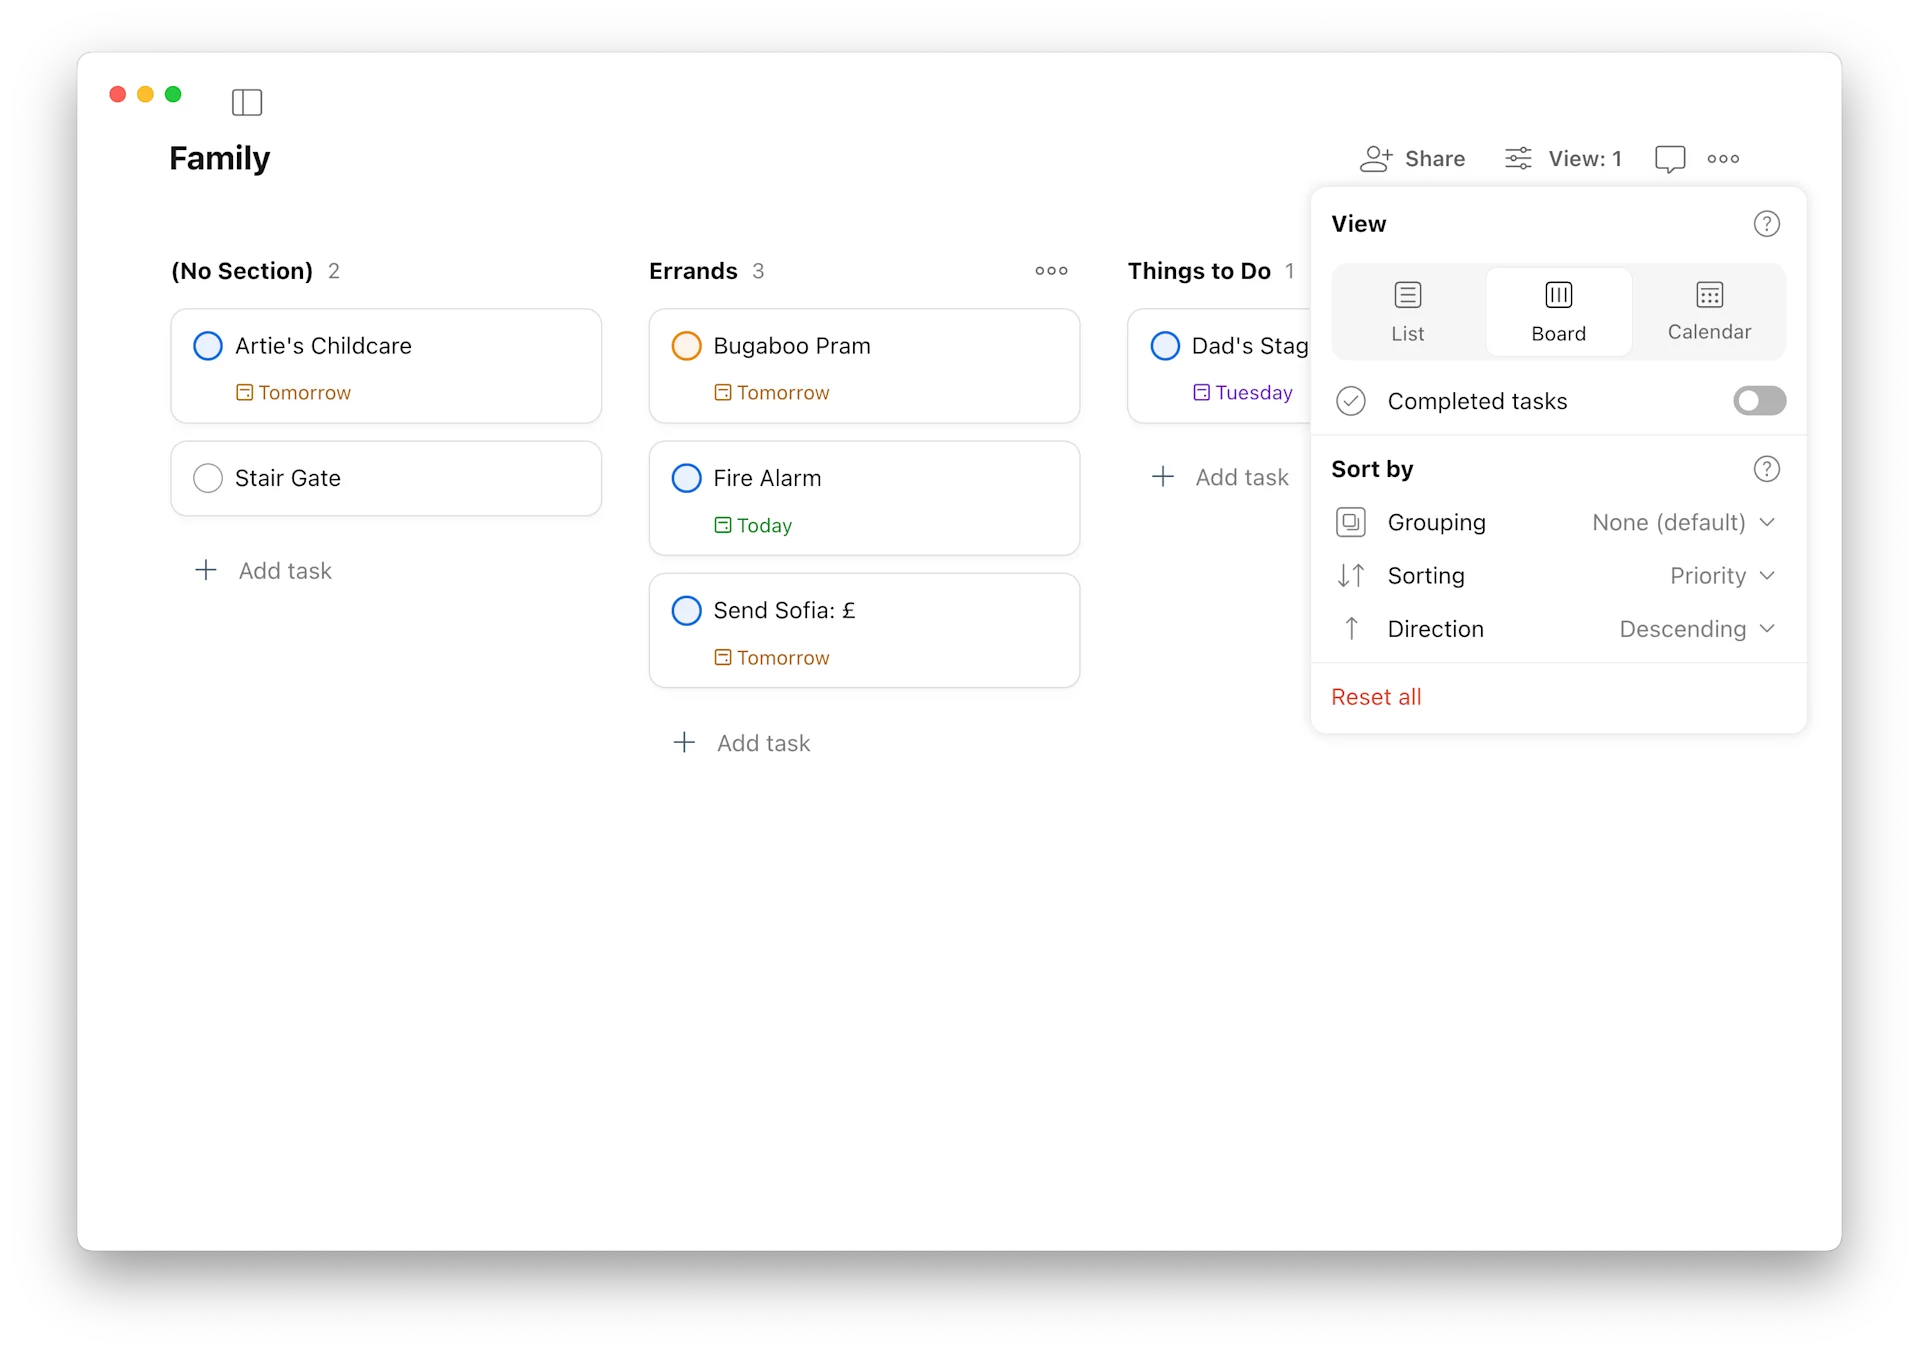
Task: Expand the Grouping None (default) dropdown
Action: [x=1682, y=523]
